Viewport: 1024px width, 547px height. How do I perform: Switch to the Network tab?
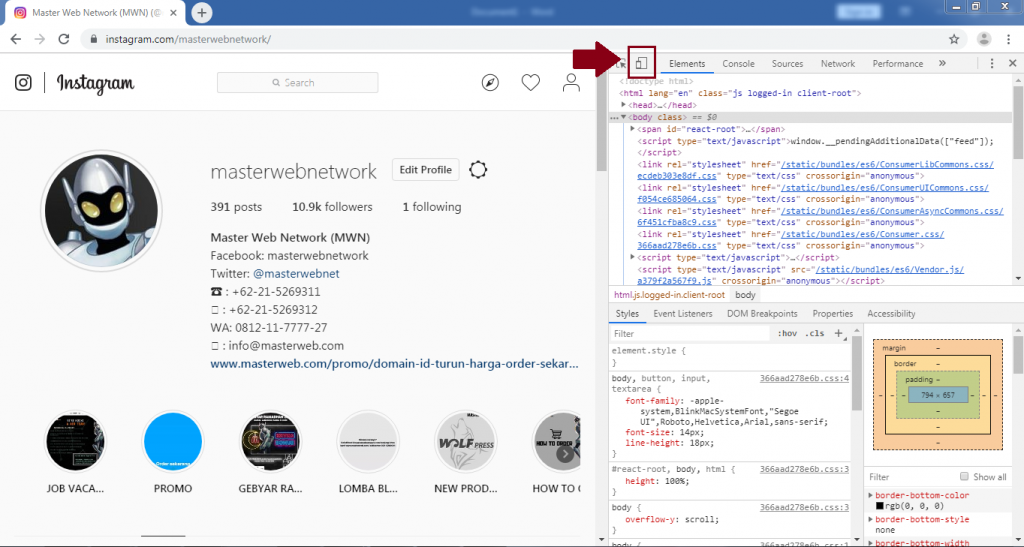click(x=837, y=63)
